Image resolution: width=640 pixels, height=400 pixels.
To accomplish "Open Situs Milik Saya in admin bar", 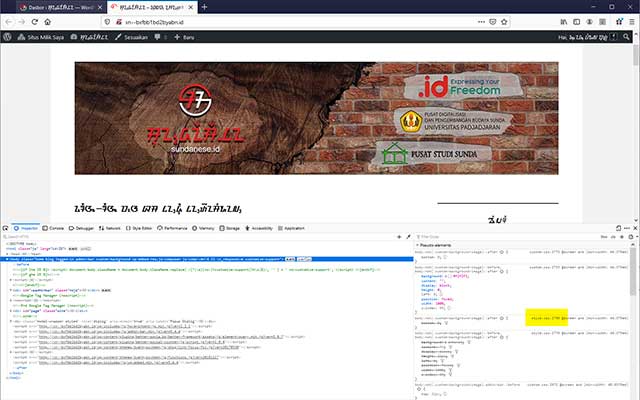I will [x=41, y=37].
